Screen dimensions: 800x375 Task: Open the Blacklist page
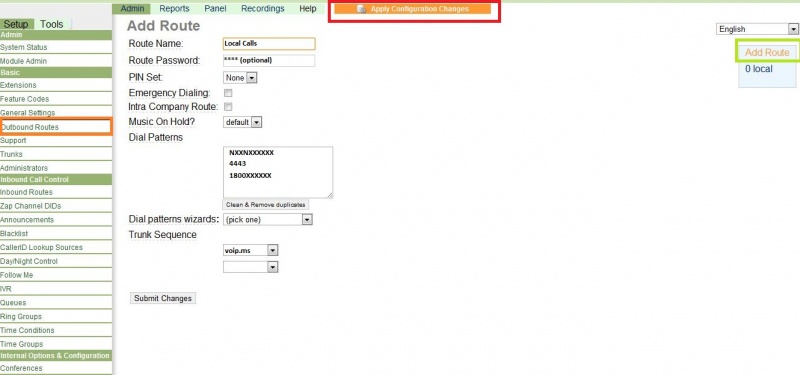[x=56, y=234]
